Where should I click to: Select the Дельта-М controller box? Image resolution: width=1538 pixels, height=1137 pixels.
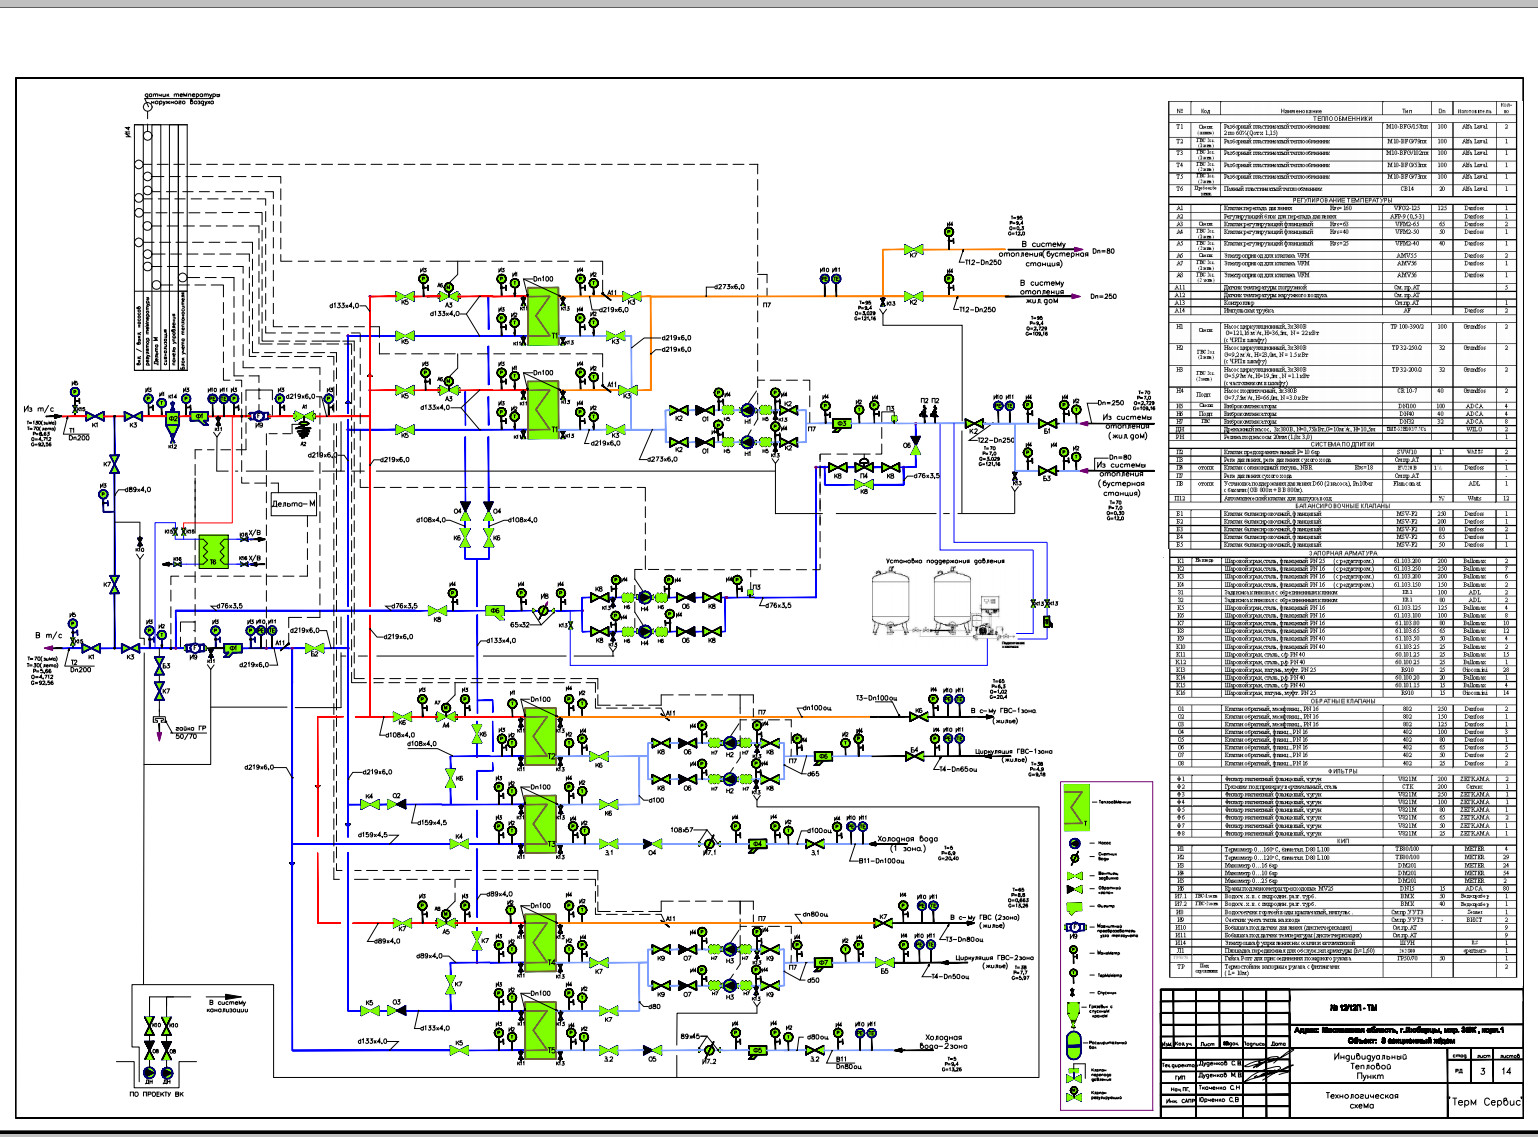click(x=294, y=504)
